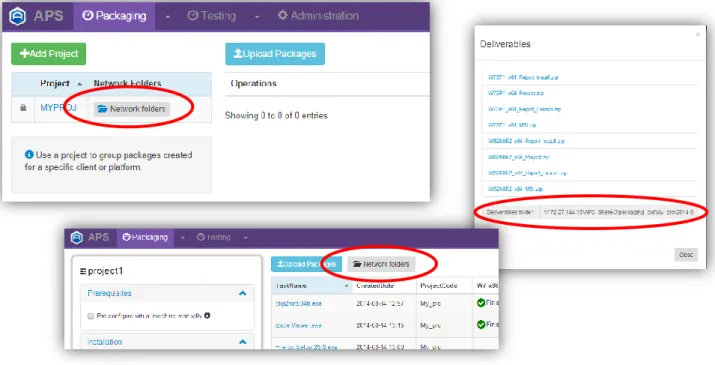Click the green Add Project button

tap(48, 54)
